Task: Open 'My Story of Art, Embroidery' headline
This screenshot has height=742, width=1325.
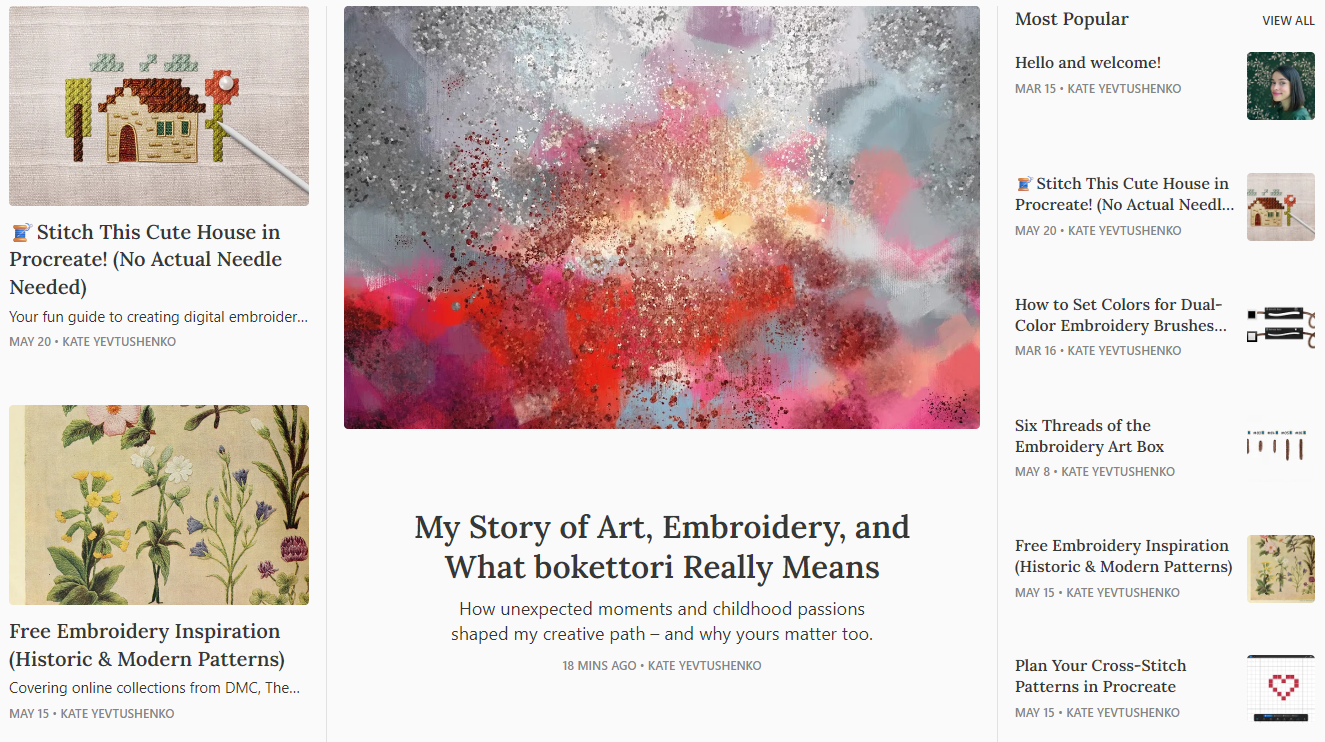Action: click(661, 547)
